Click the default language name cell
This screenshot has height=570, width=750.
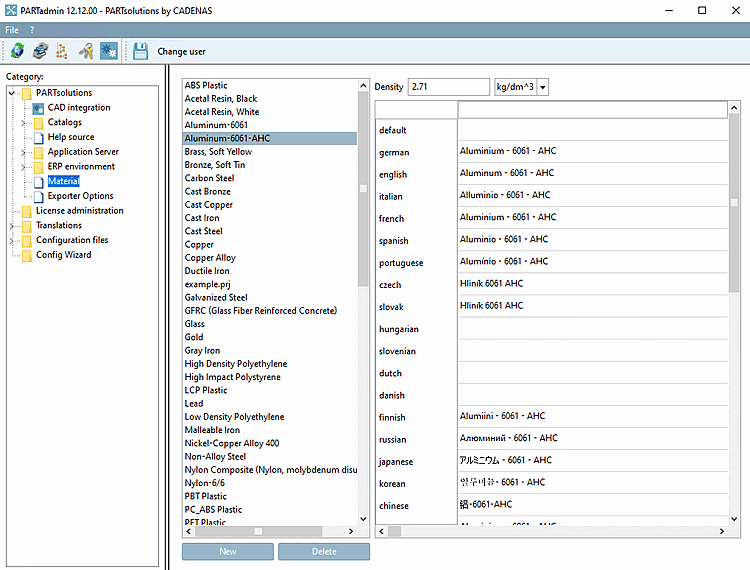(x=416, y=130)
